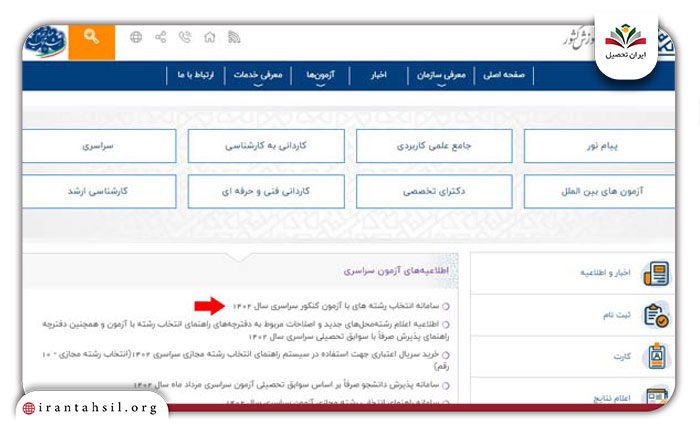Open ثبت نام sidebar link

point(617,315)
